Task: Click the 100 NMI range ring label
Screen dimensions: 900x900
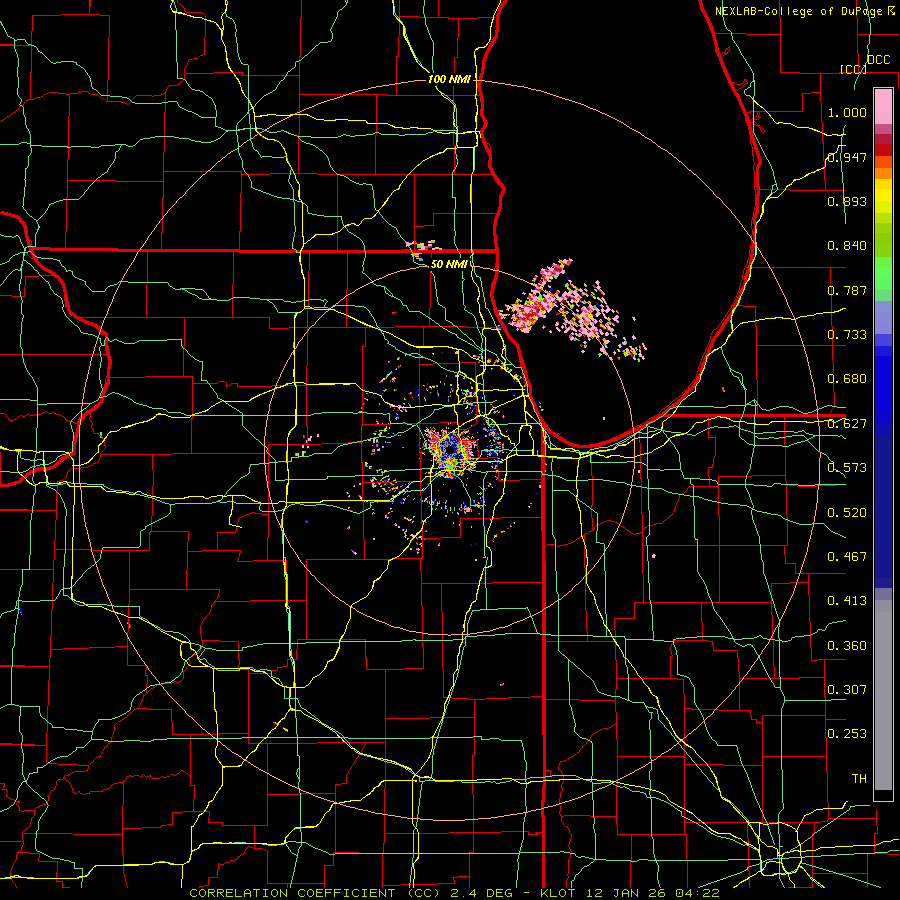Action: (x=448, y=79)
